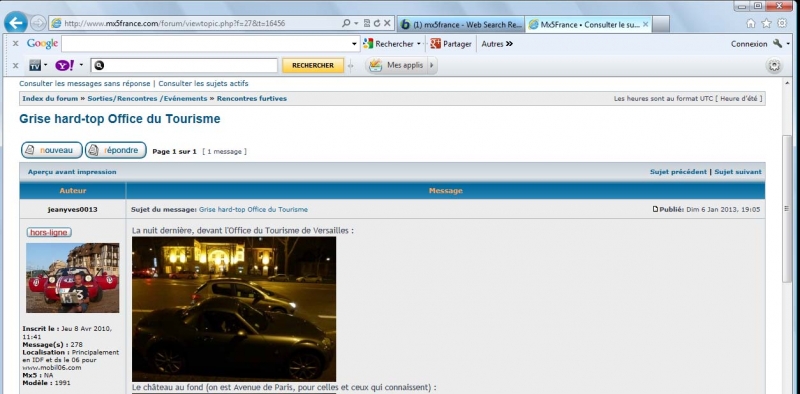800x394 pixels.
Task: Click the Google toolbar search field
Action: tap(207, 44)
